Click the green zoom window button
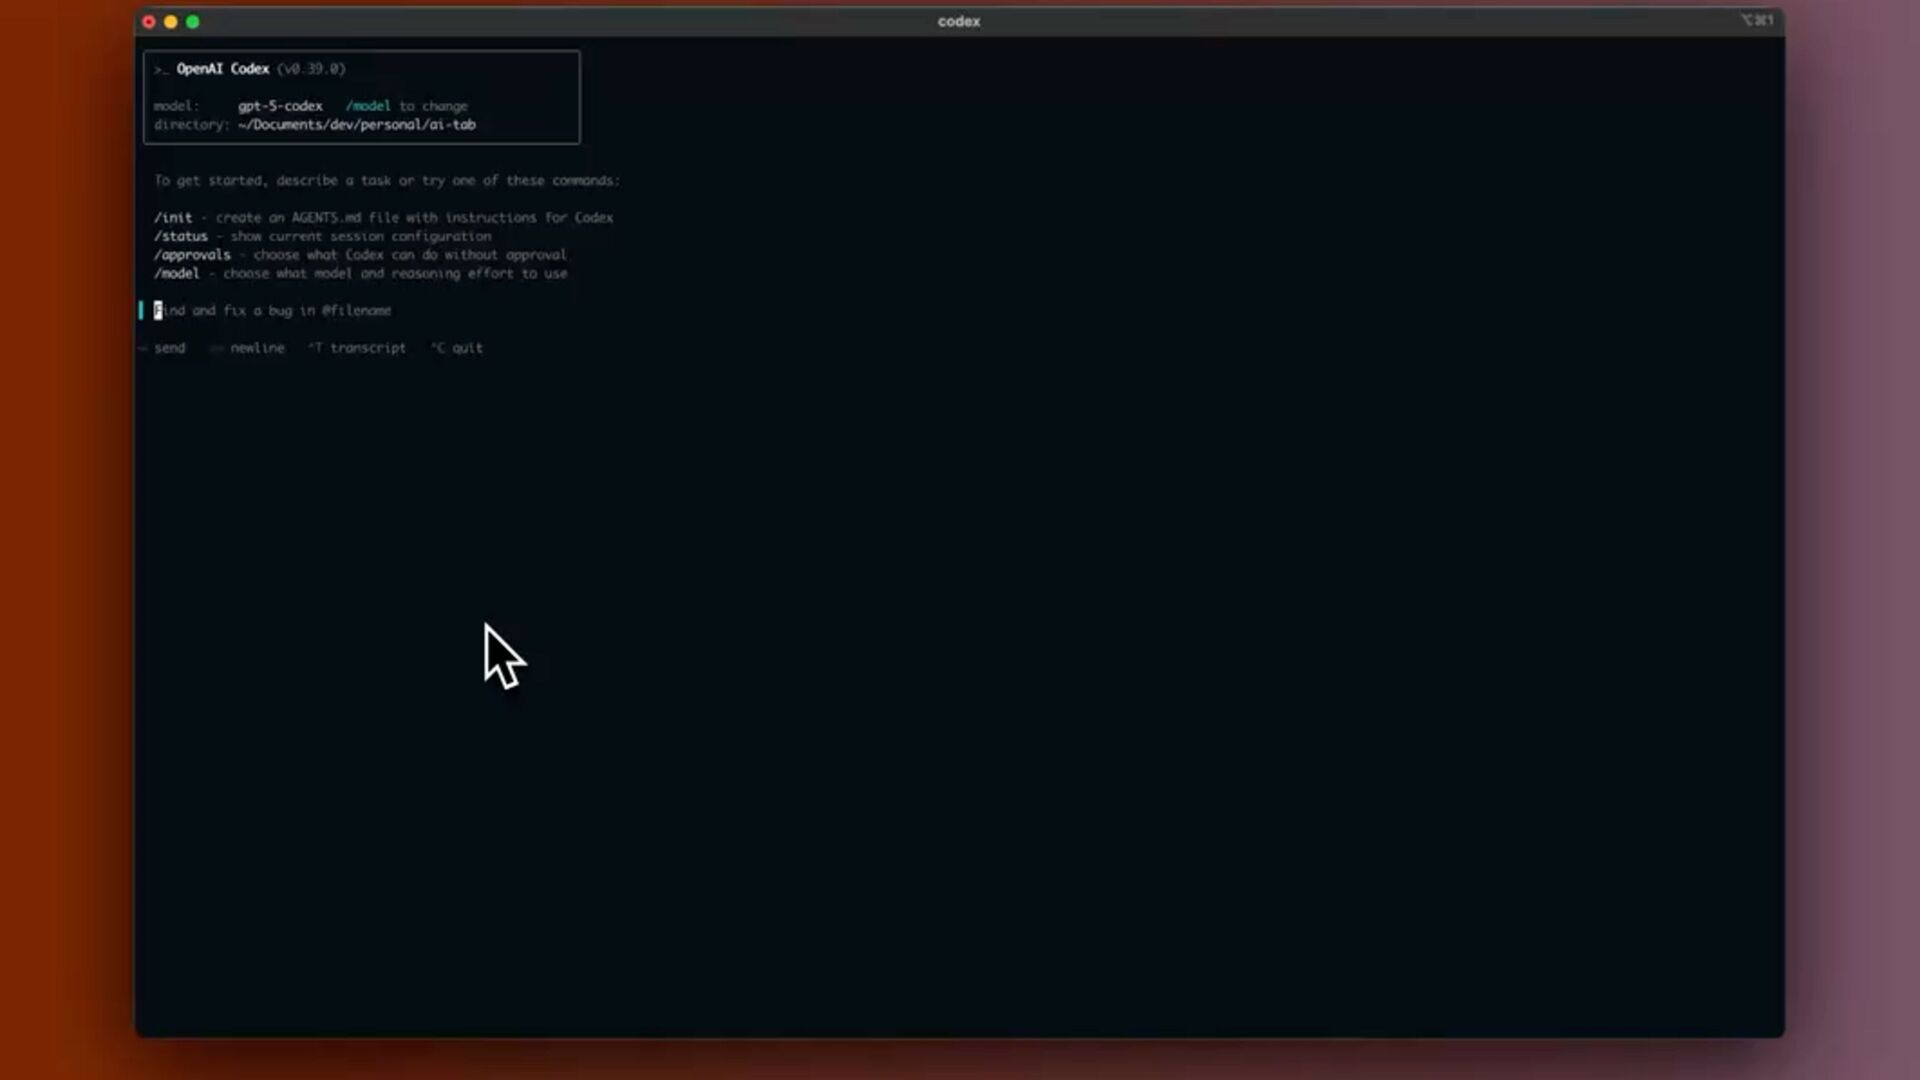This screenshot has width=1920, height=1080. (x=193, y=21)
